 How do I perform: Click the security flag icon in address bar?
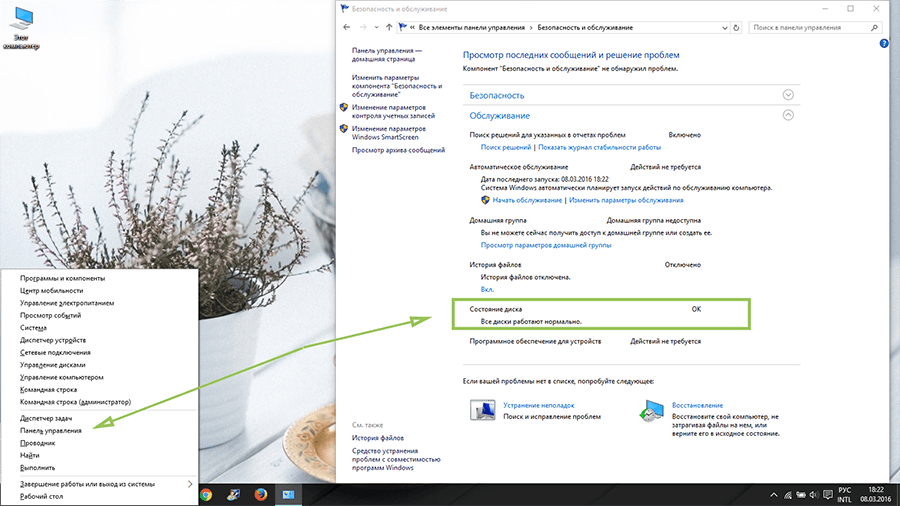pyautogui.click(x=403, y=28)
